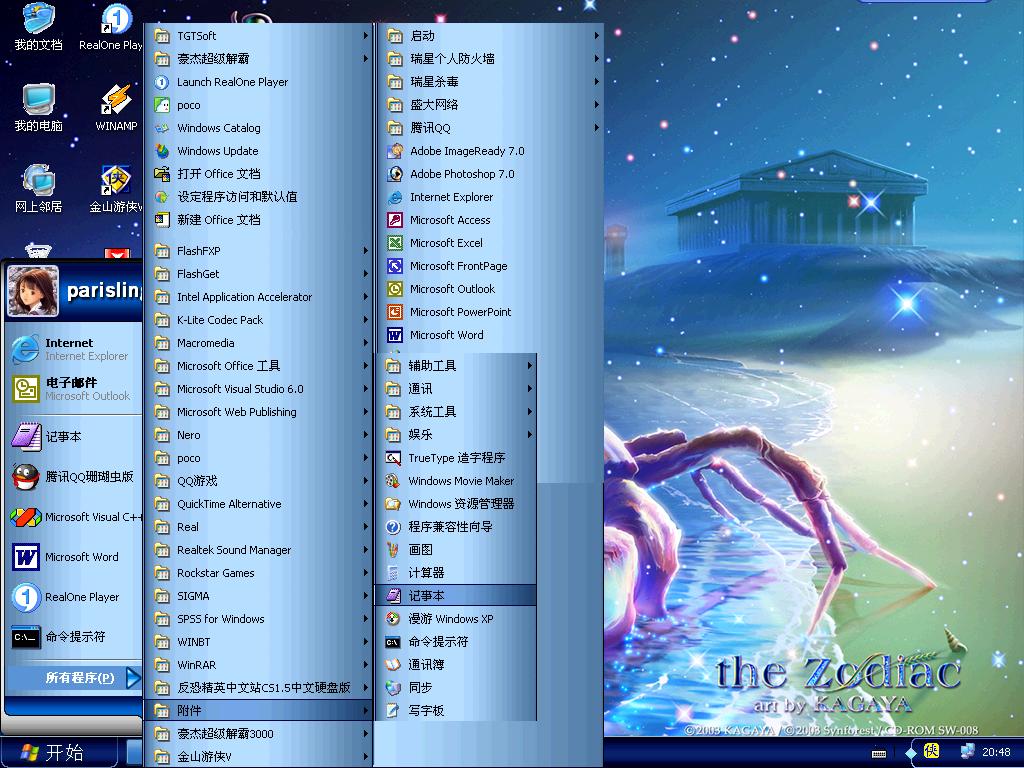Image resolution: width=1024 pixels, height=768 pixels.
Task: Click the Microsoft FrontPage icon
Action: pyautogui.click(x=394, y=266)
